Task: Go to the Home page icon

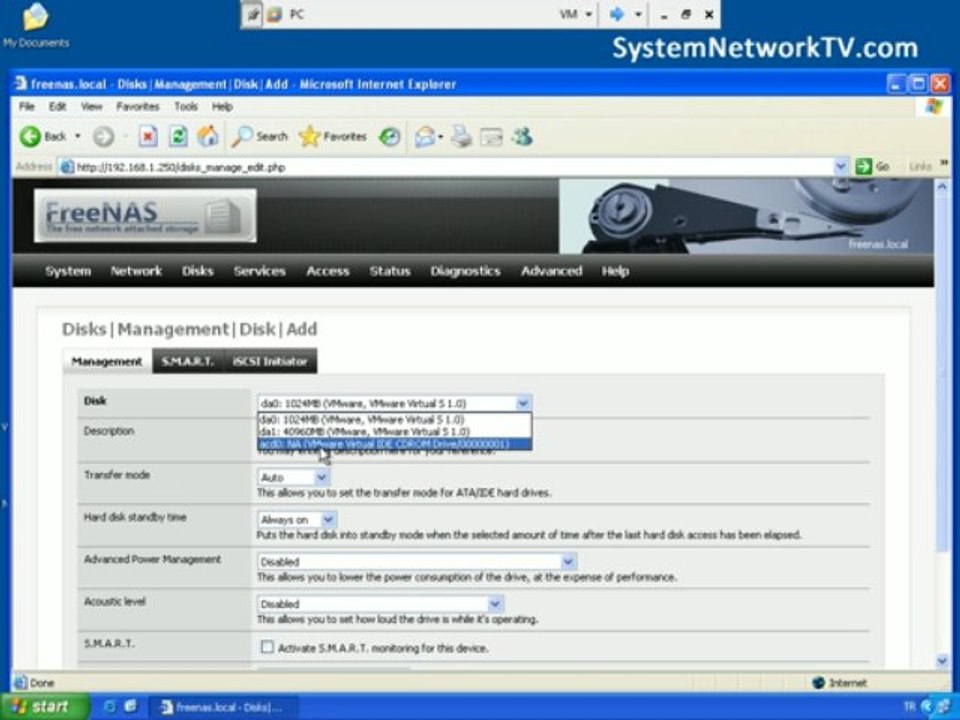Action: pos(208,137)
